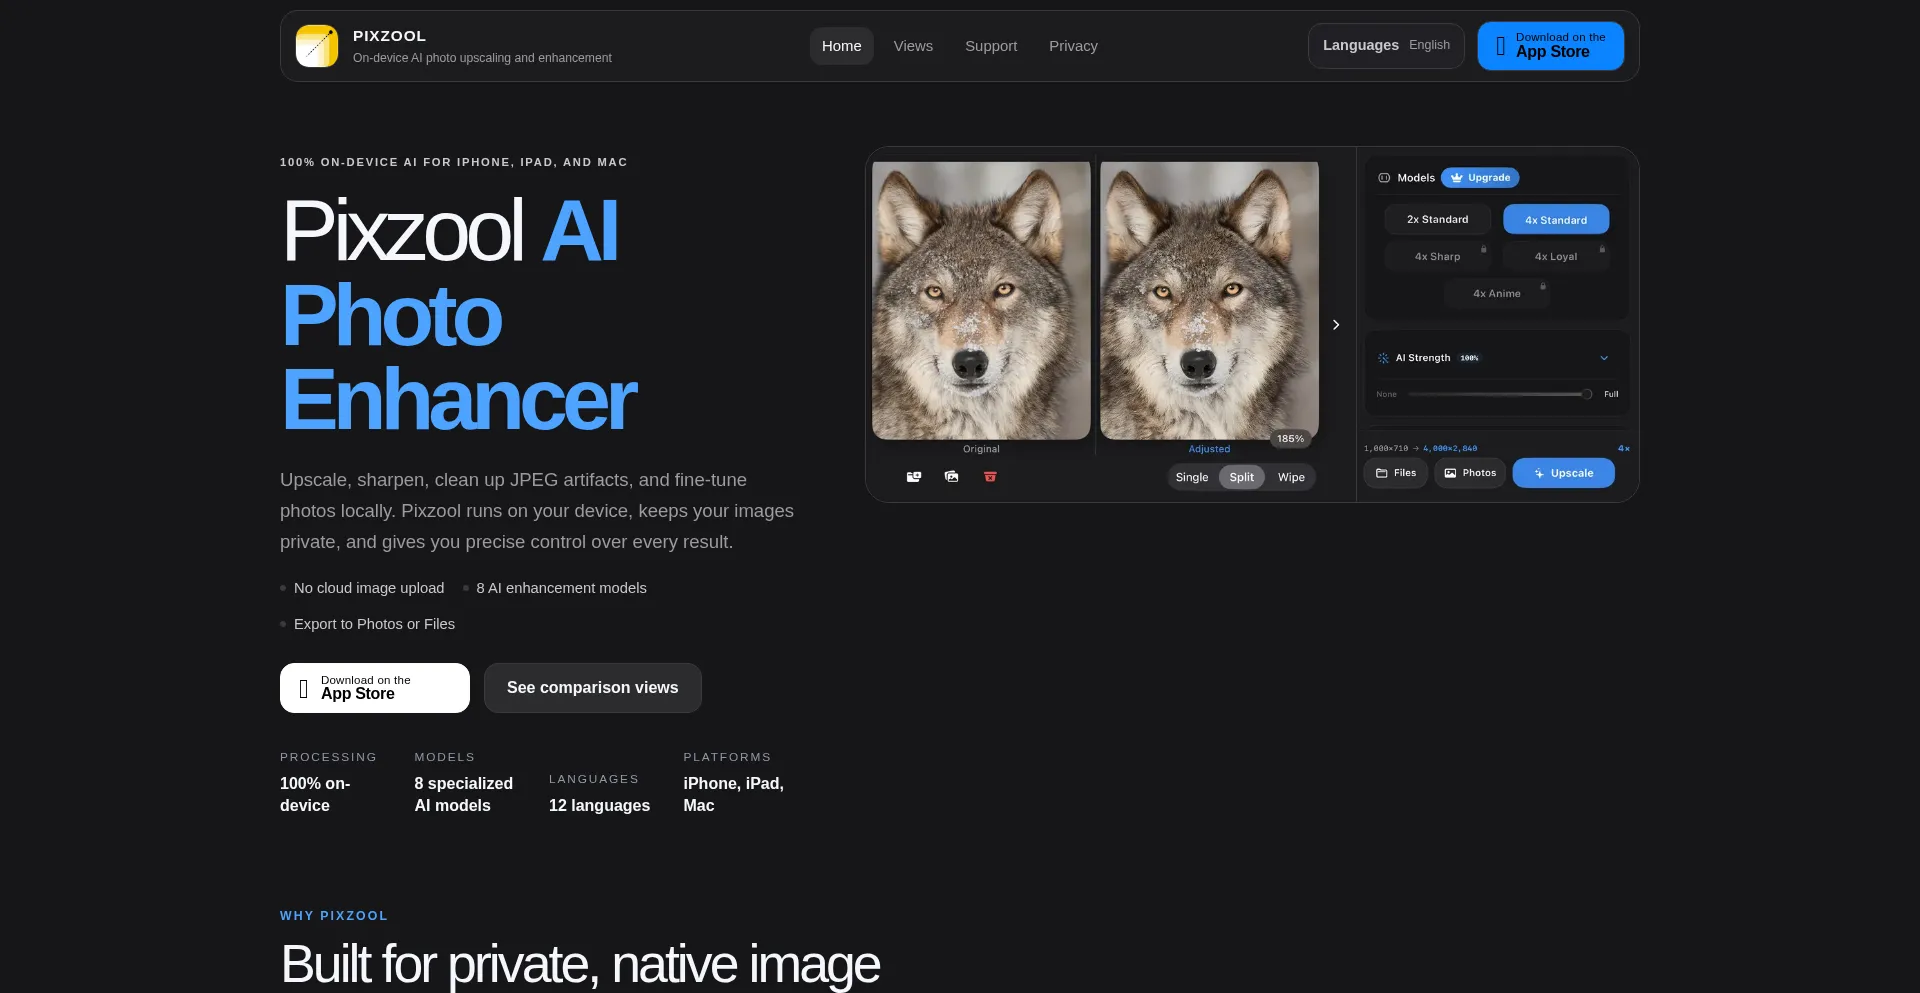Click See comparison views button
The image size is (1920, 993).
pyautogui.click(x=593, y=688)
